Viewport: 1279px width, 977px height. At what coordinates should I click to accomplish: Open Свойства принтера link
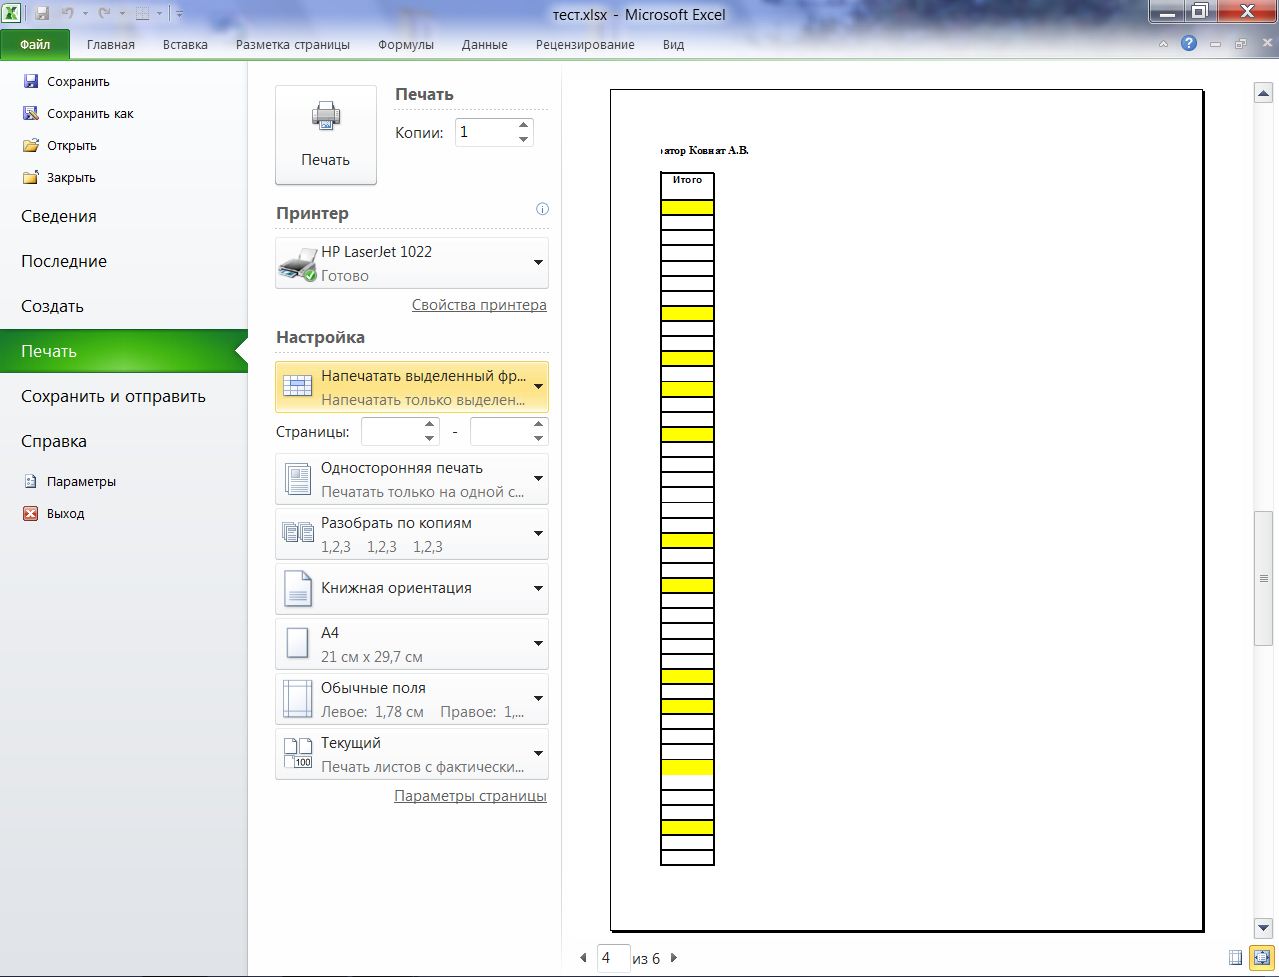tap(479, 305)
